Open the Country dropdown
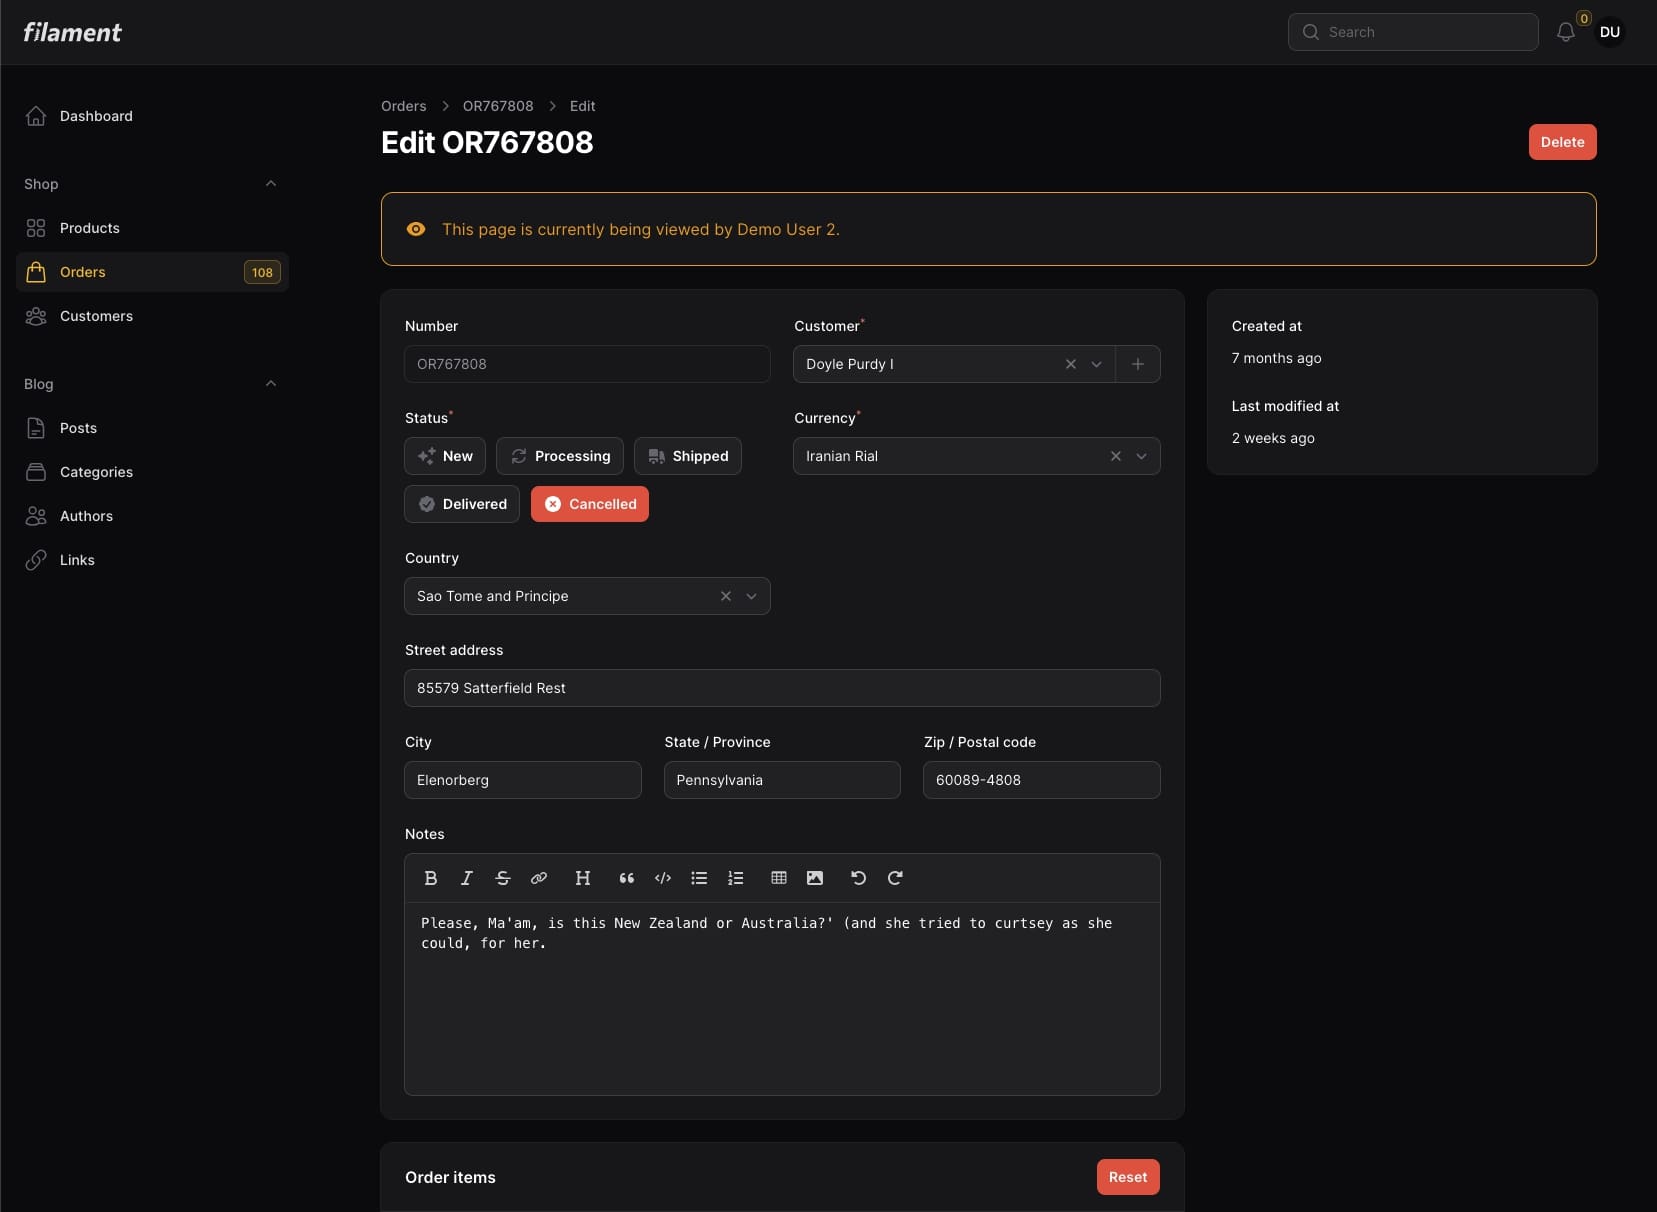Image resolution: width=1657 pixels, height=1212 pixels. pos(751,596)
